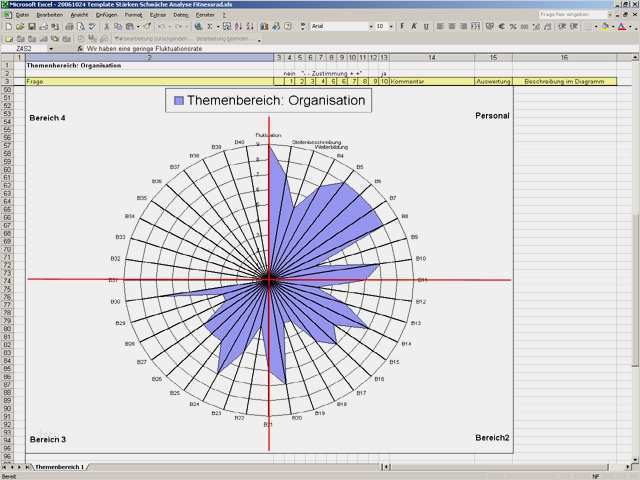The height and width of the screenshot is (480, 640).
Task: Open the Einfügen menu
Action: pos(104,15)
